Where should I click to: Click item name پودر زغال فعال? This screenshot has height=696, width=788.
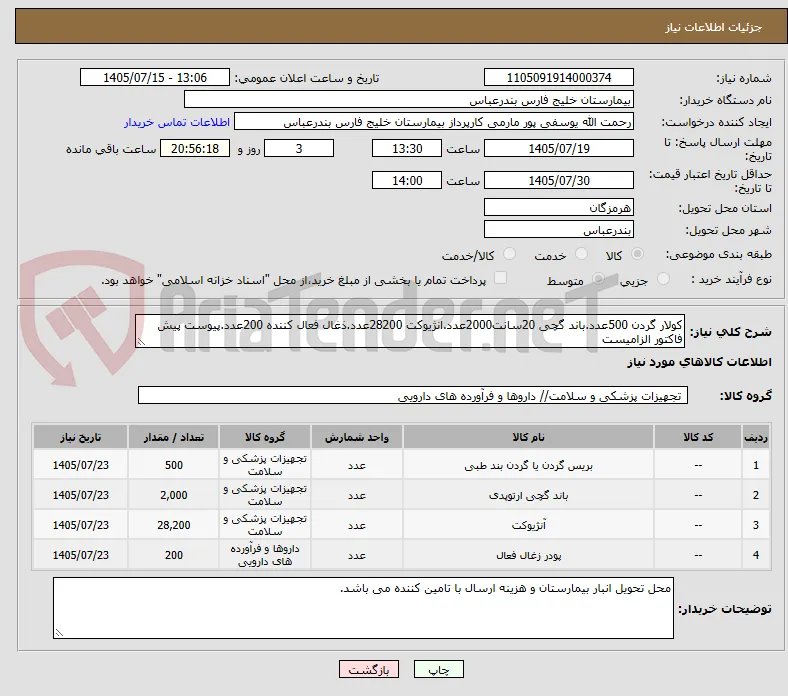528,555
